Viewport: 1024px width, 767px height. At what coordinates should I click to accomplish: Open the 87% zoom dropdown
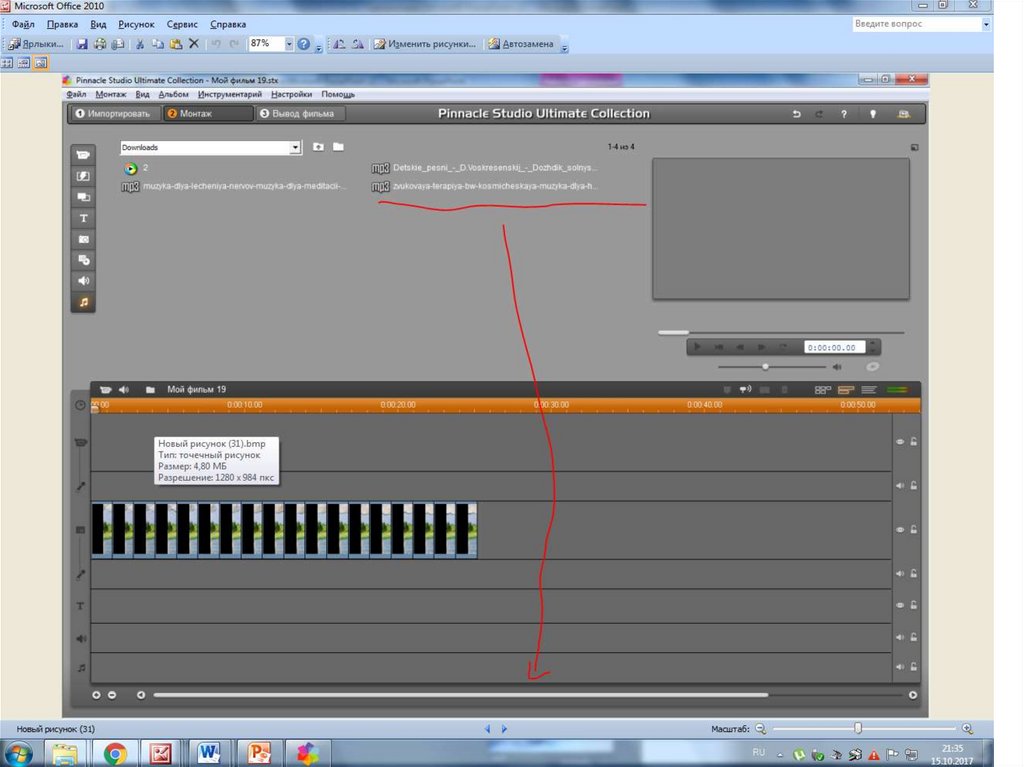(x=289, y=44)
